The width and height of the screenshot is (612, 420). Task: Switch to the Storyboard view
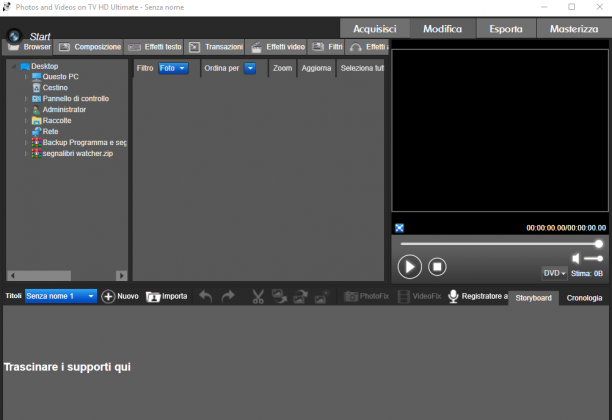click(x=534, y=298)
